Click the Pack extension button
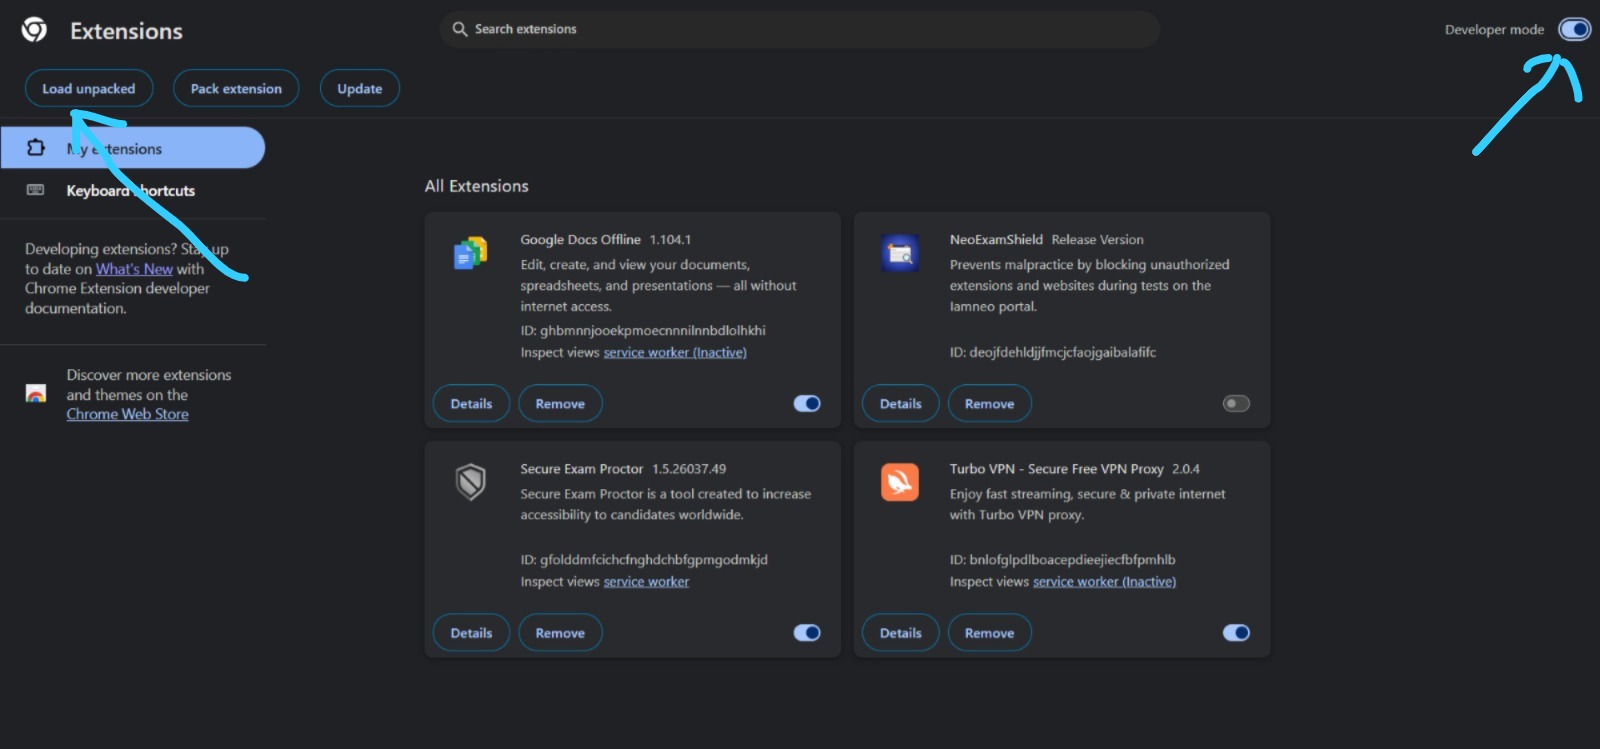 236,88
